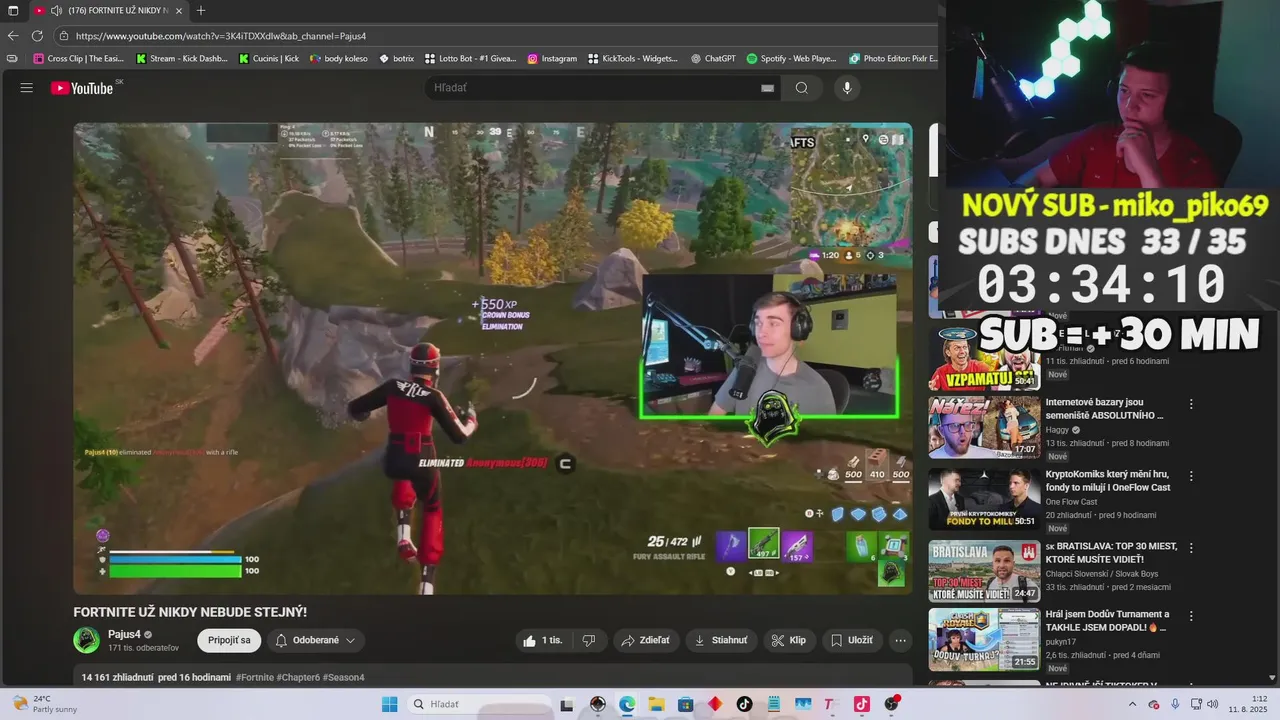Click page scrollbar down arrow
This screenshot has height=720, width=1280.
tap(1272, 677)
